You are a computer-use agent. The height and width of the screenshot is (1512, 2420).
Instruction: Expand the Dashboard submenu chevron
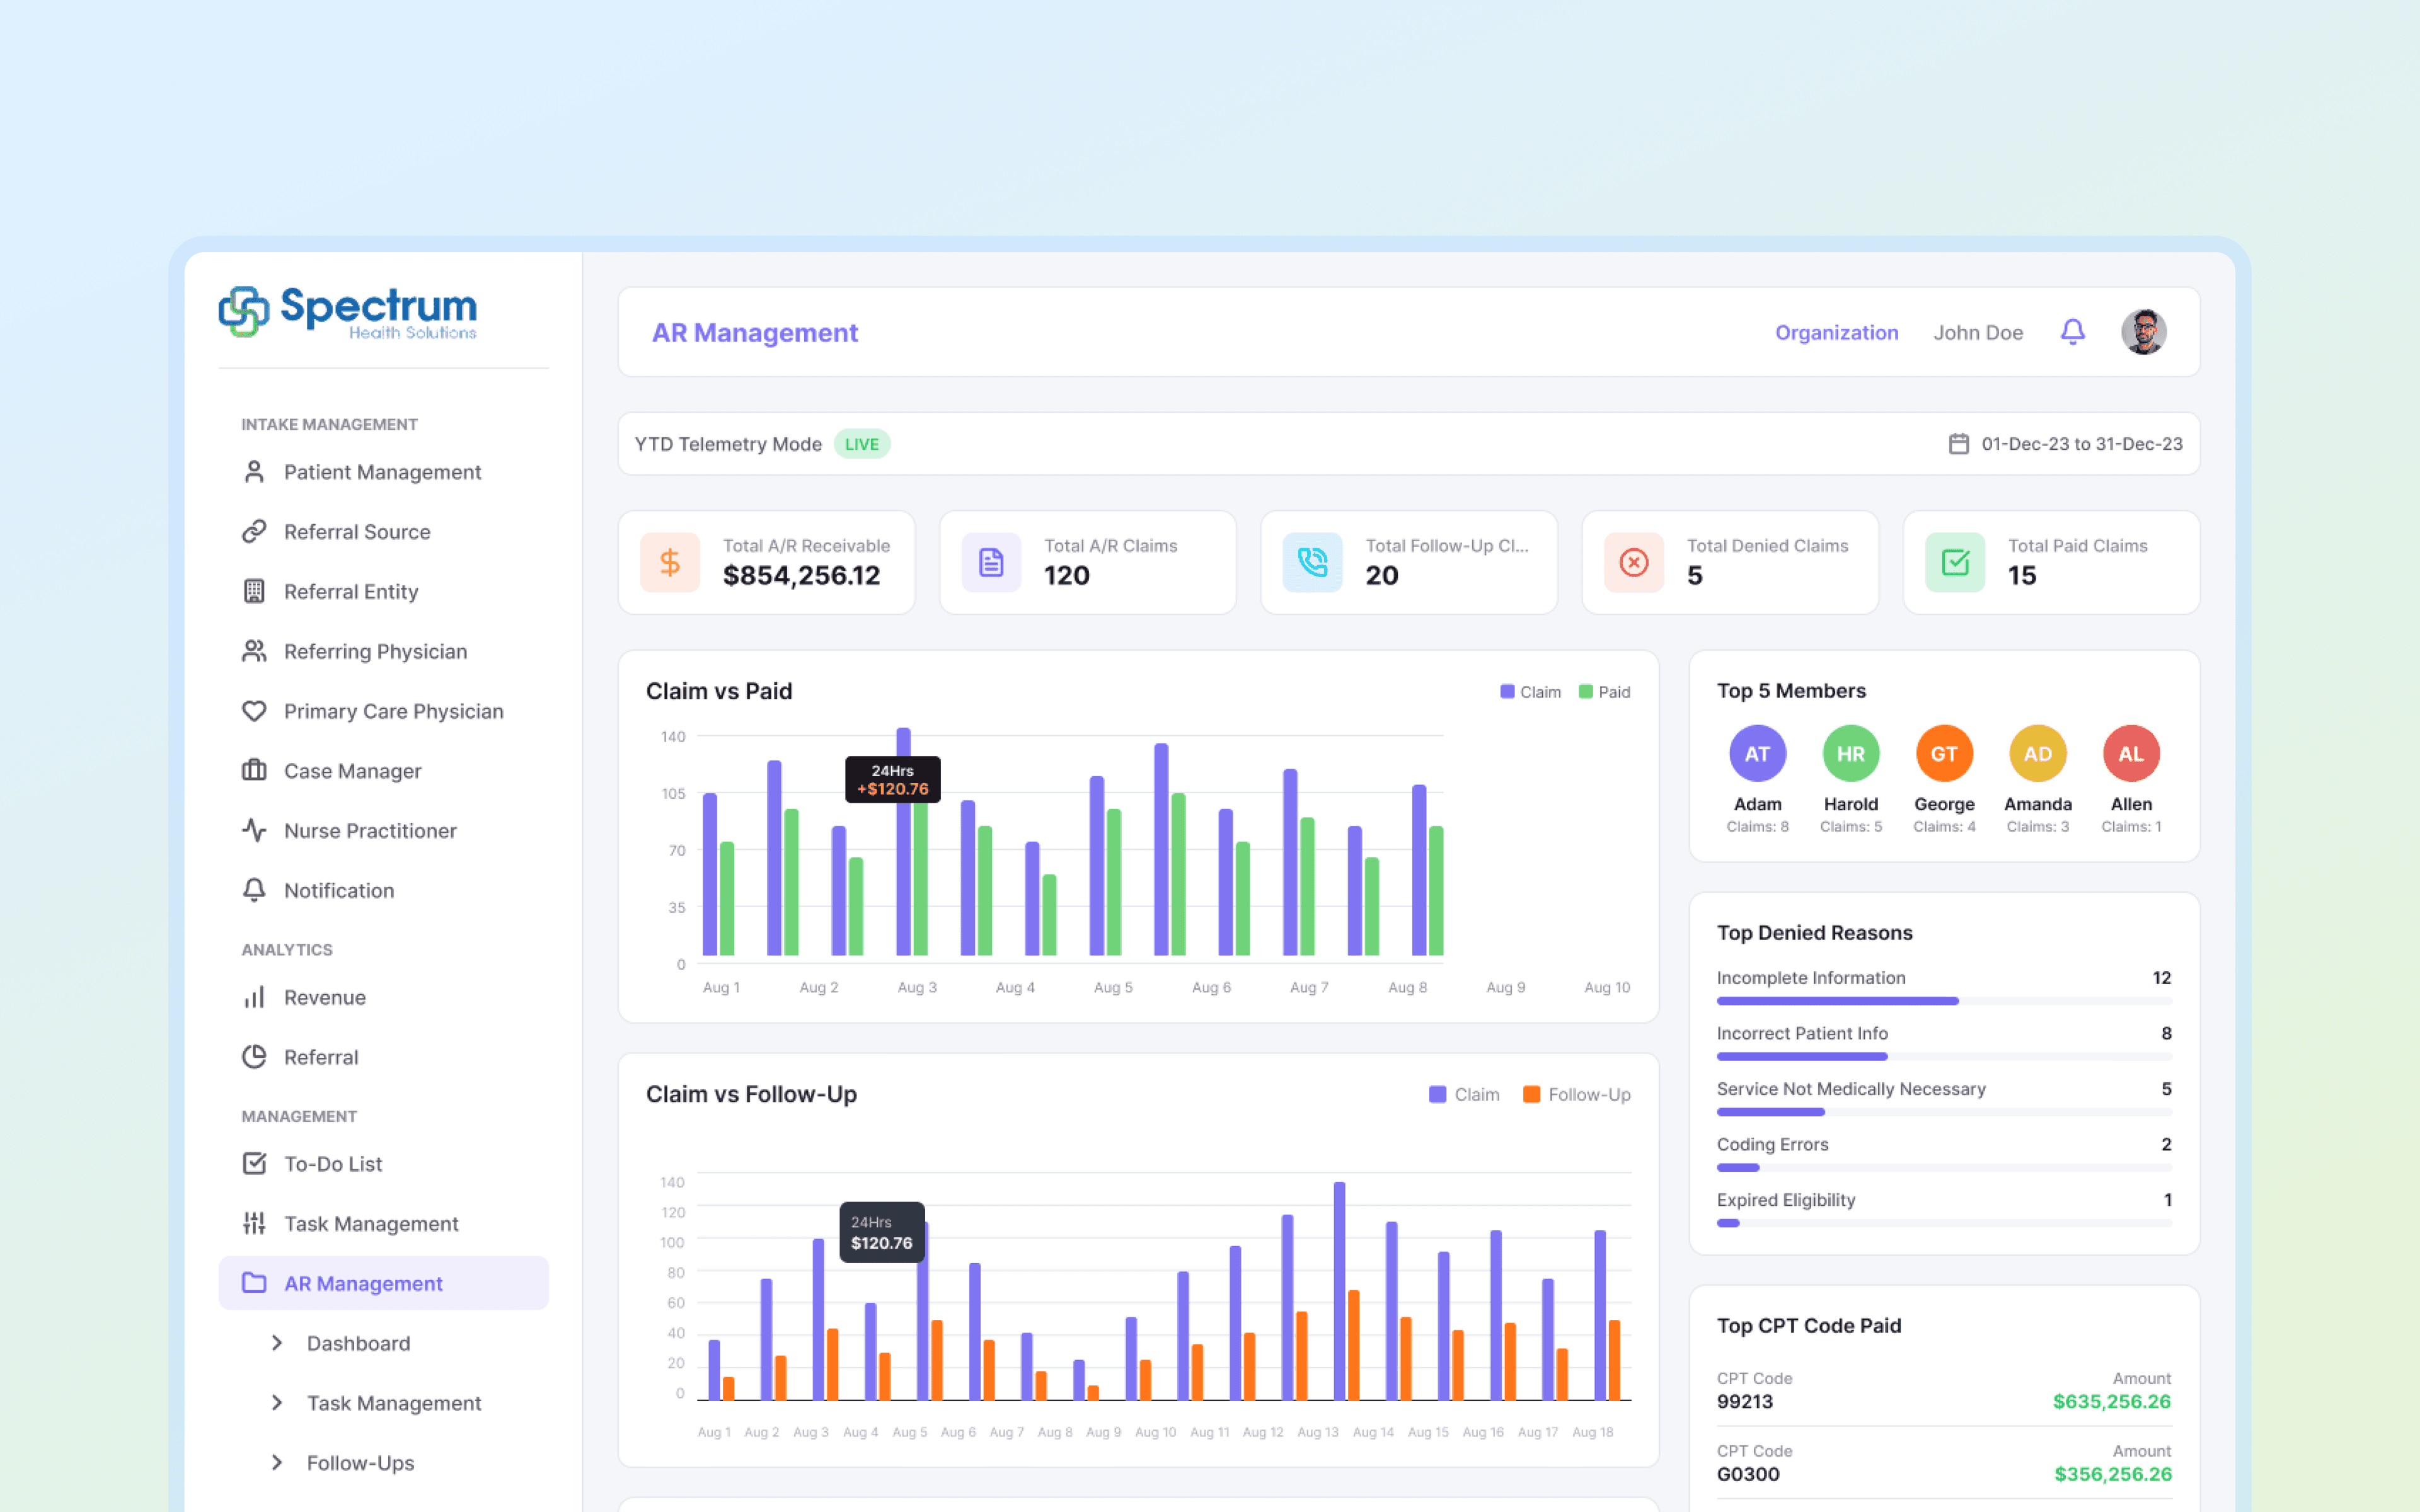point(277,1343)
